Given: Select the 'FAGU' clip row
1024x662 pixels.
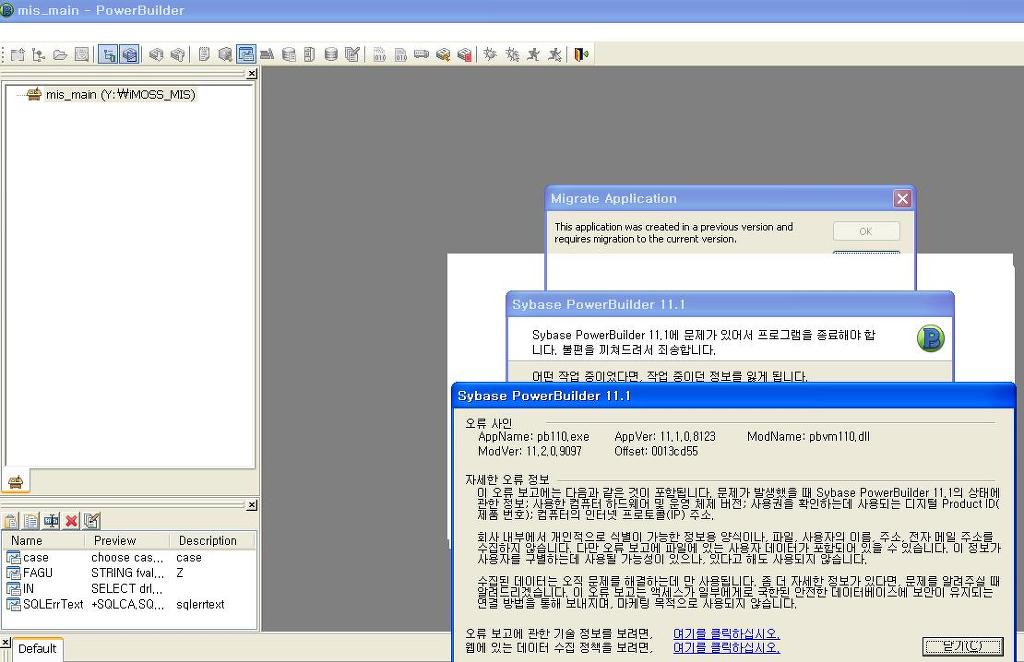Looking at the screenshot, I should point(129,573).
